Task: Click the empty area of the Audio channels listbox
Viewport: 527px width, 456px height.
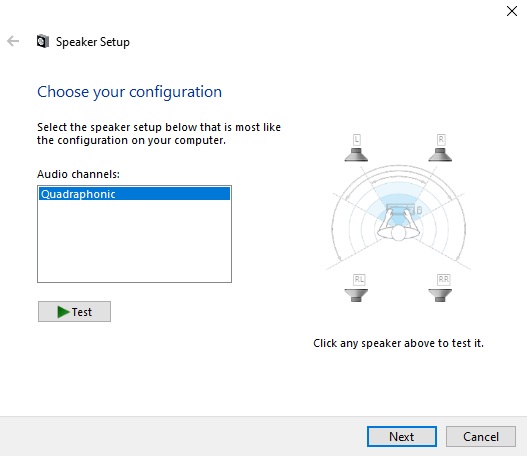Action: pyautogui.click(x=134, y=241)
